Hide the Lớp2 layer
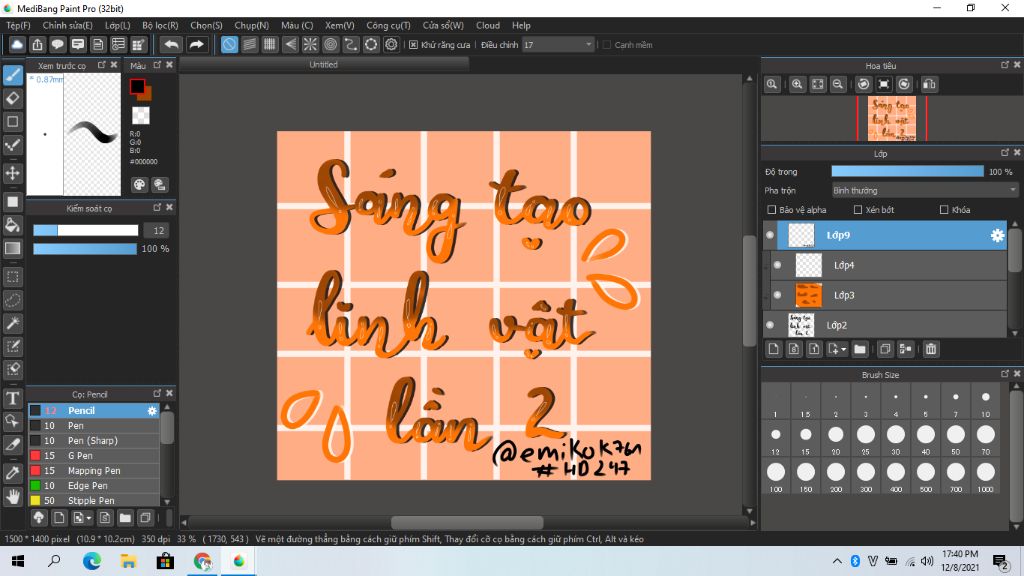Screen dimensions: 1024x576 [770, 325]
